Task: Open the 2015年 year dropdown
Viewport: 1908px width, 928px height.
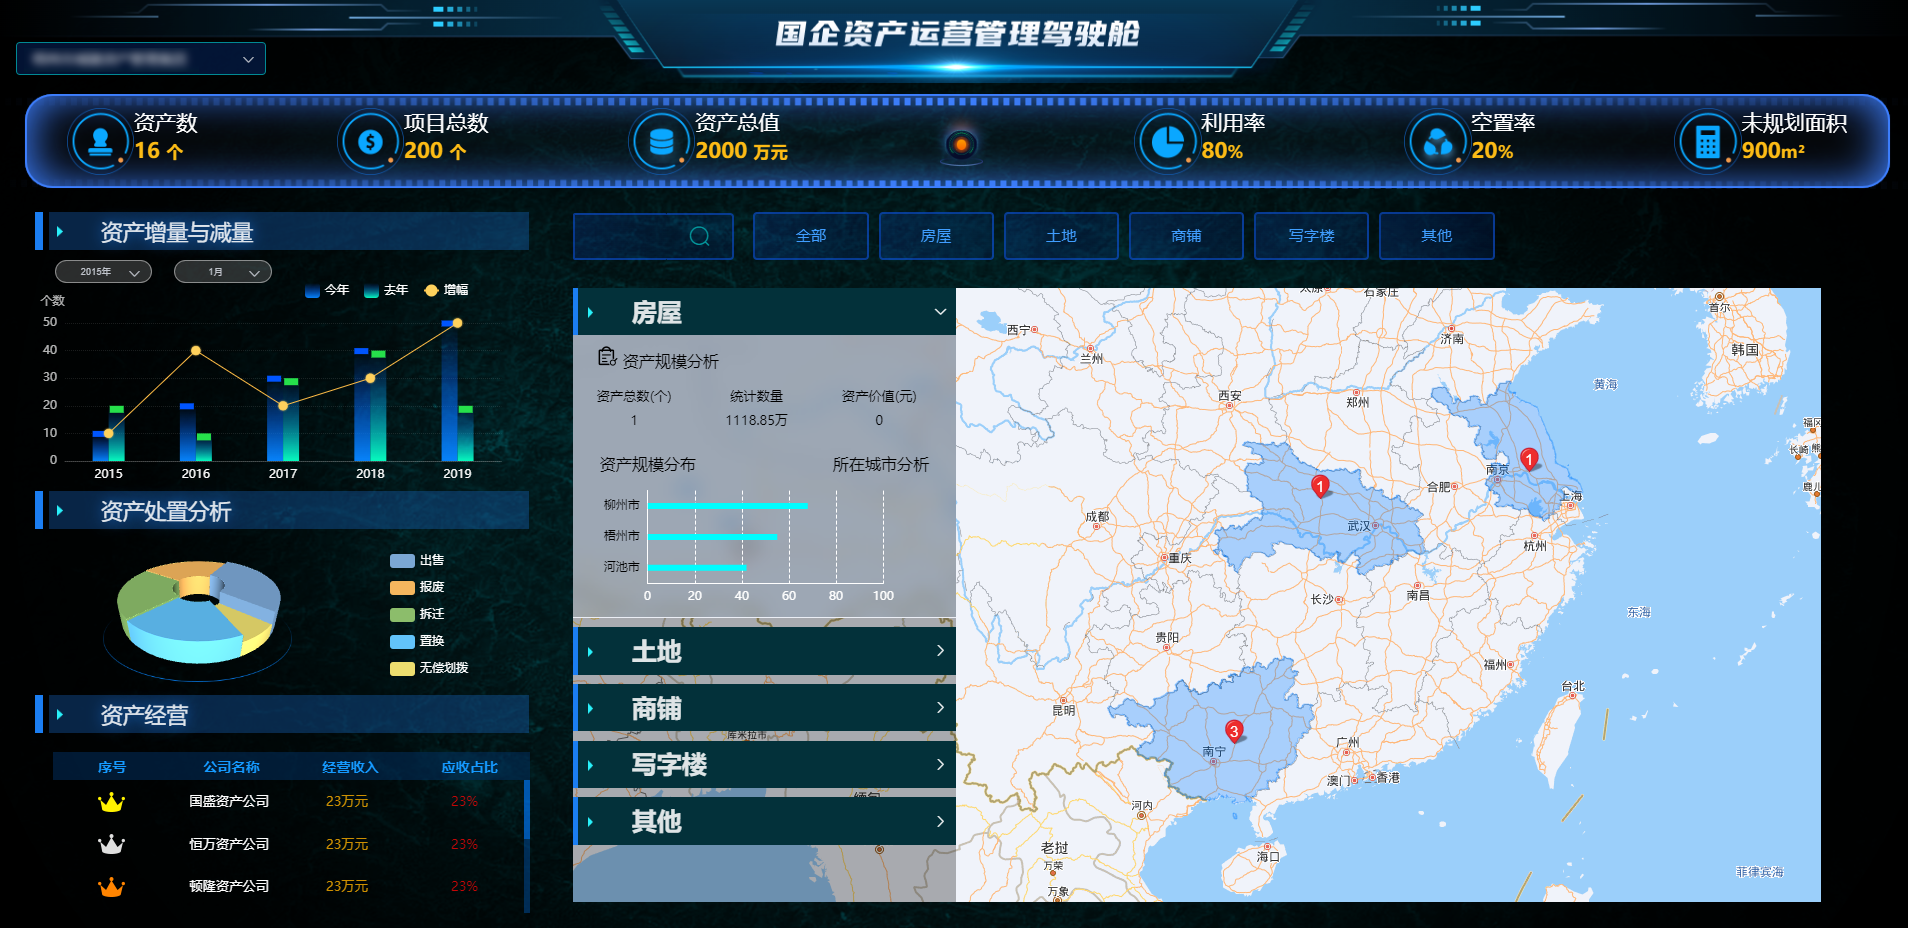Action: (x=103, y=271)
